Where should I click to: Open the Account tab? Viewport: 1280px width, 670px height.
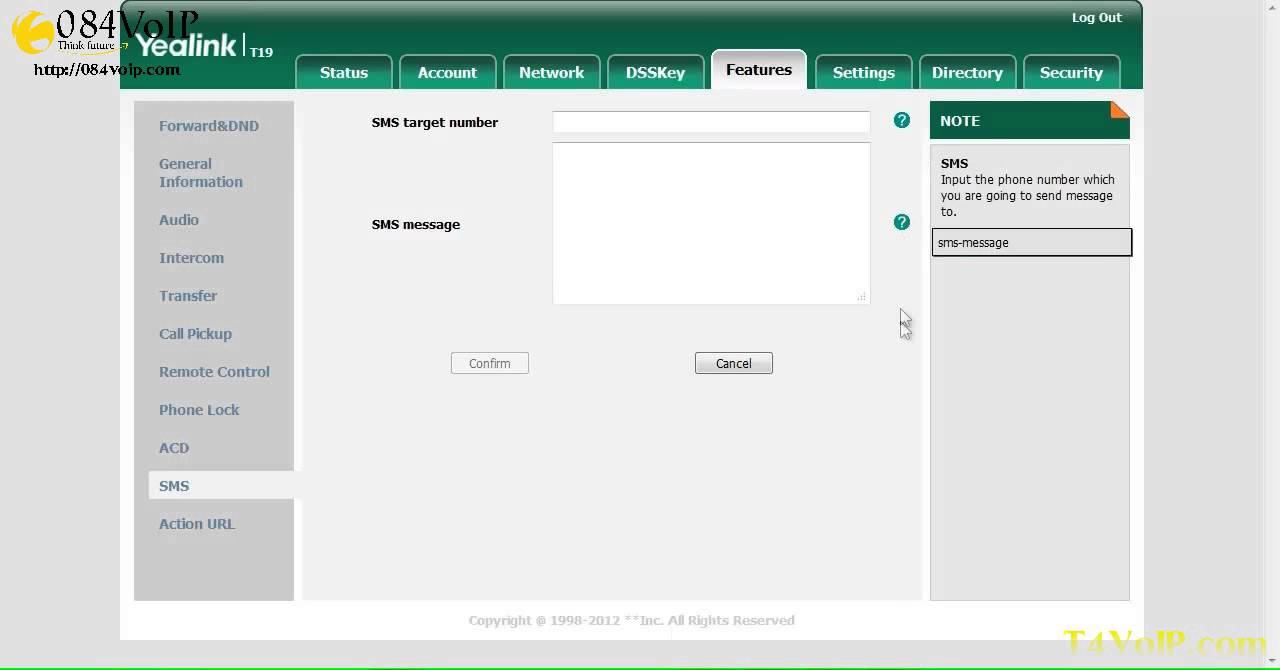pyautogui.click(x=447, y=72)
